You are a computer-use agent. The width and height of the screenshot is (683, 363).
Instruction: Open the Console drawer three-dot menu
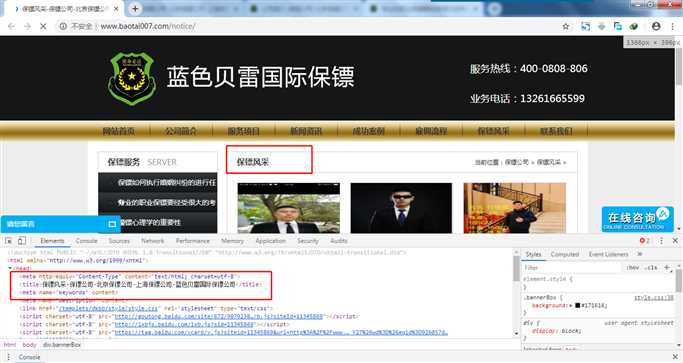(8, 357)
